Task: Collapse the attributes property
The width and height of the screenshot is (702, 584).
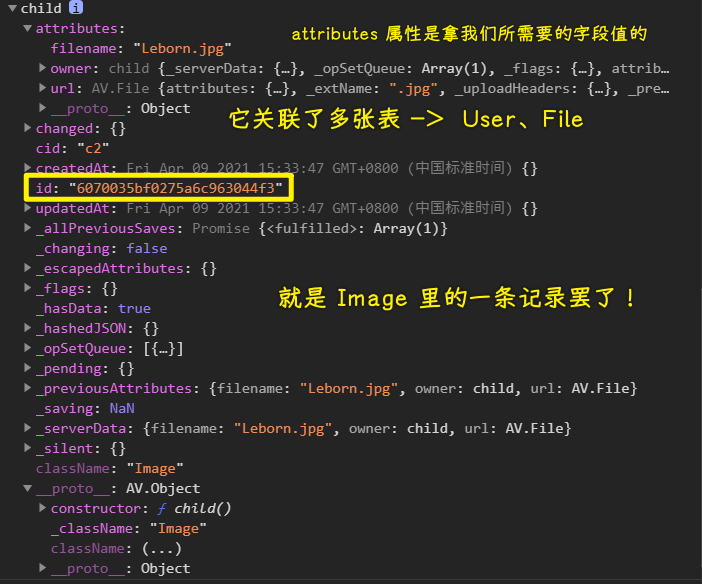Action: coord(28,28)
